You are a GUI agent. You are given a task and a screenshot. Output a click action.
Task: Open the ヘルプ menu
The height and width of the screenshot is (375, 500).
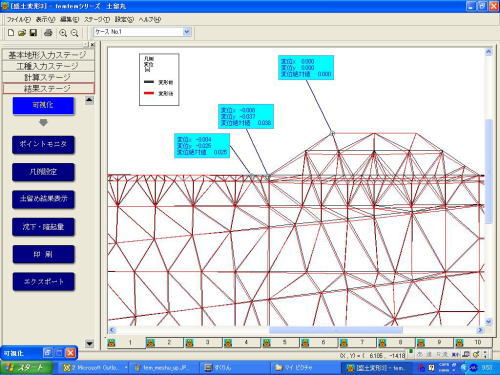click(x=150, y=20)
